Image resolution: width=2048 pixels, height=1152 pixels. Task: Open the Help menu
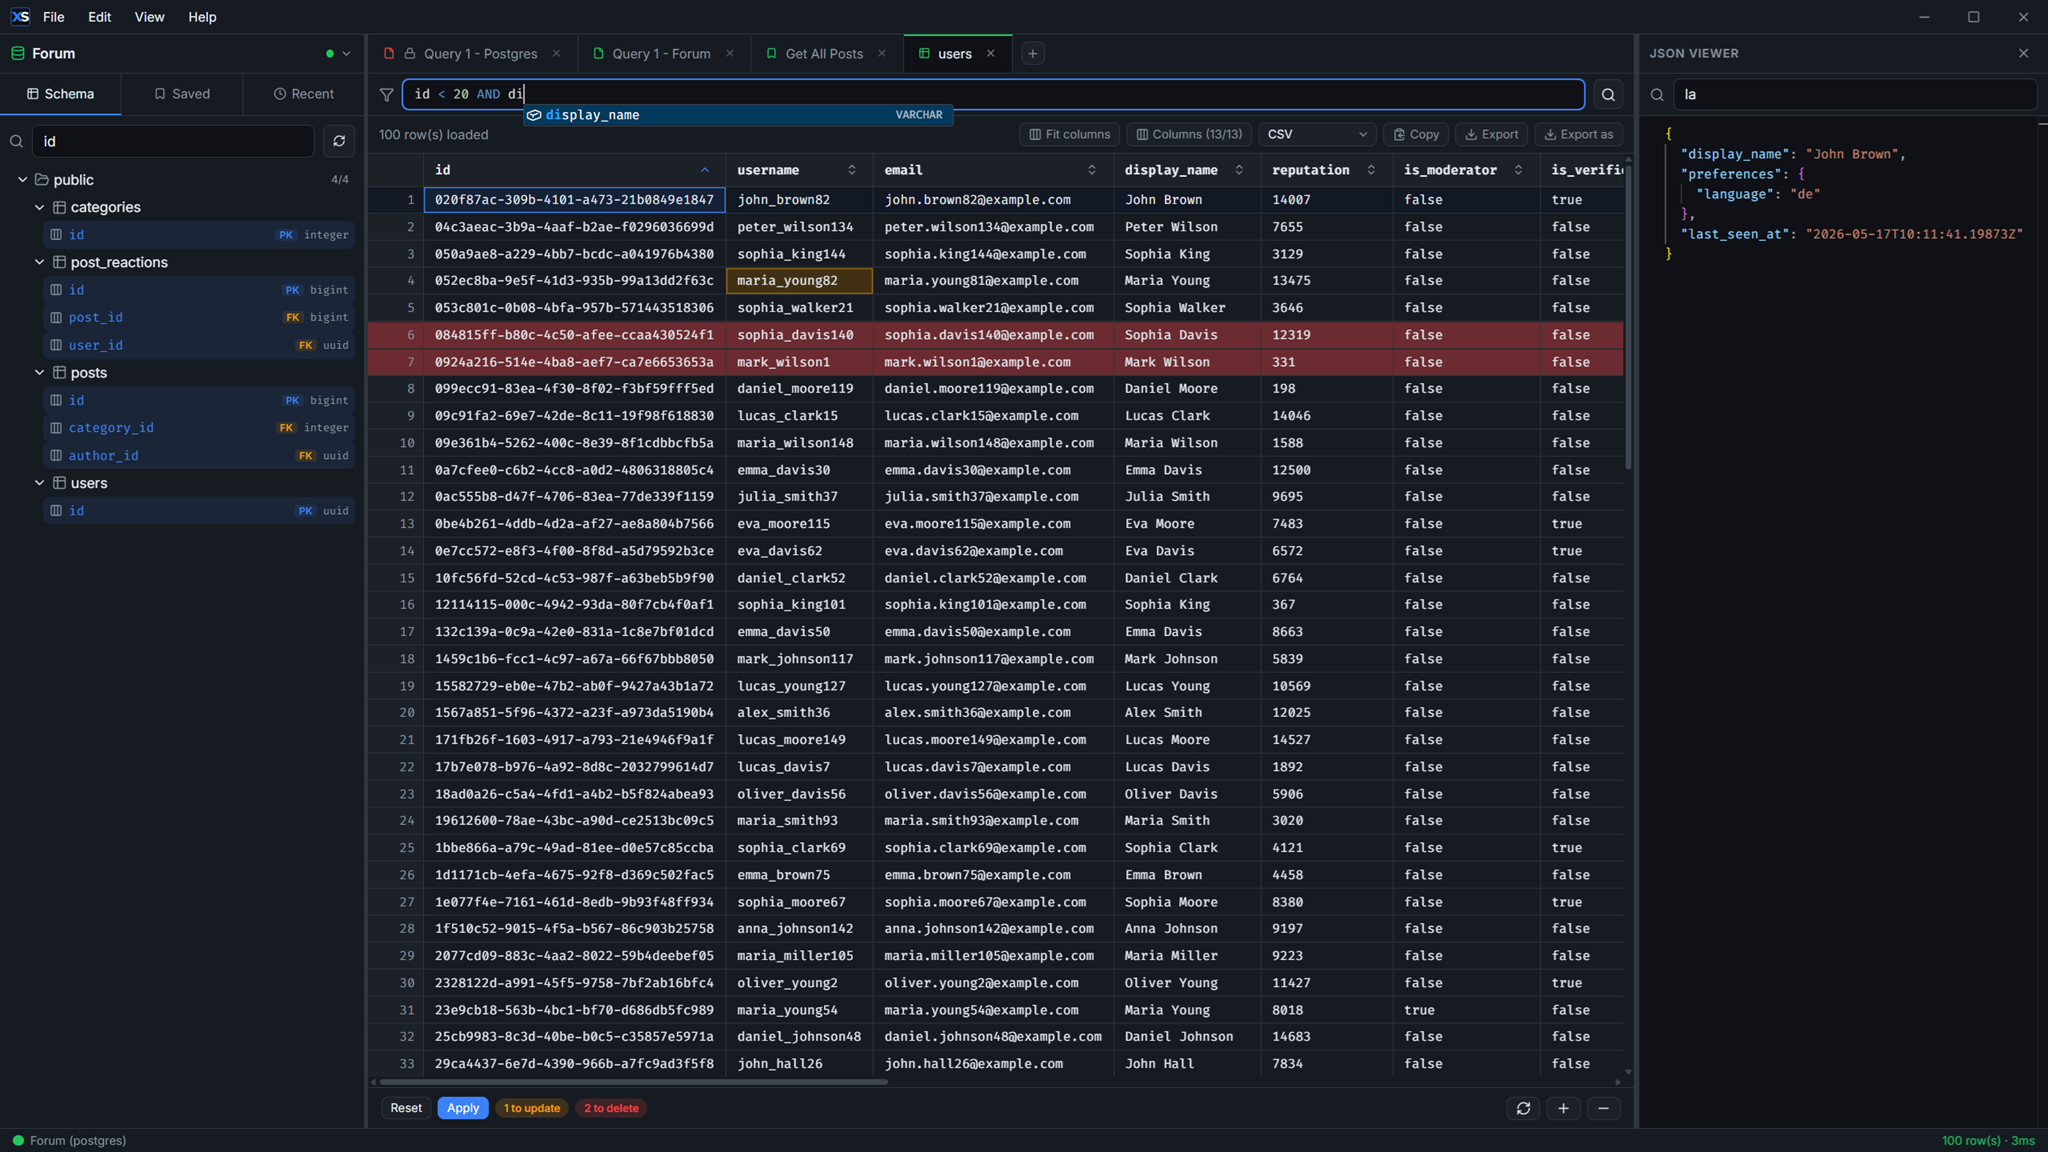click(x=202, y=17)
